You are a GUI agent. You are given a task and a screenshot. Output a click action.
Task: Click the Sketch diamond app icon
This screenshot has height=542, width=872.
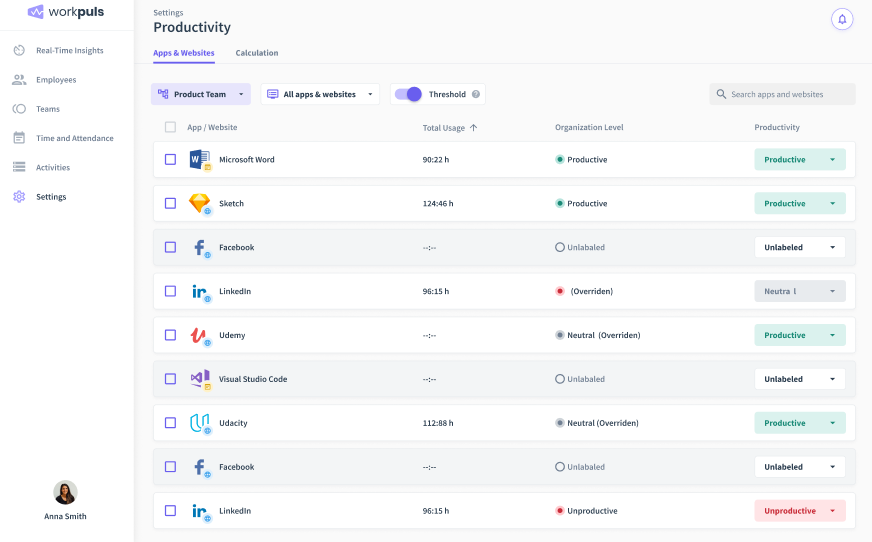pos(199,203)
